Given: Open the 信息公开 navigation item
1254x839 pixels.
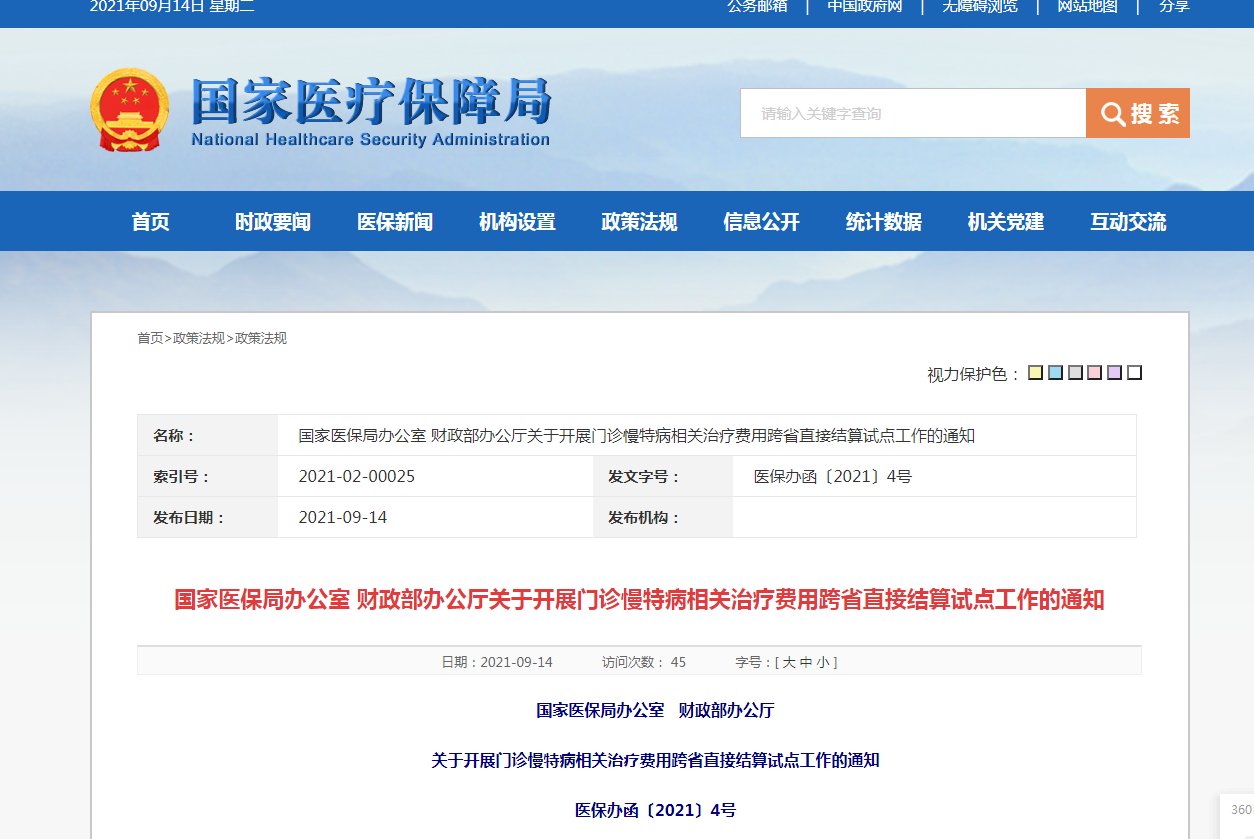Looking at the screenshot, I should (762, 222).
